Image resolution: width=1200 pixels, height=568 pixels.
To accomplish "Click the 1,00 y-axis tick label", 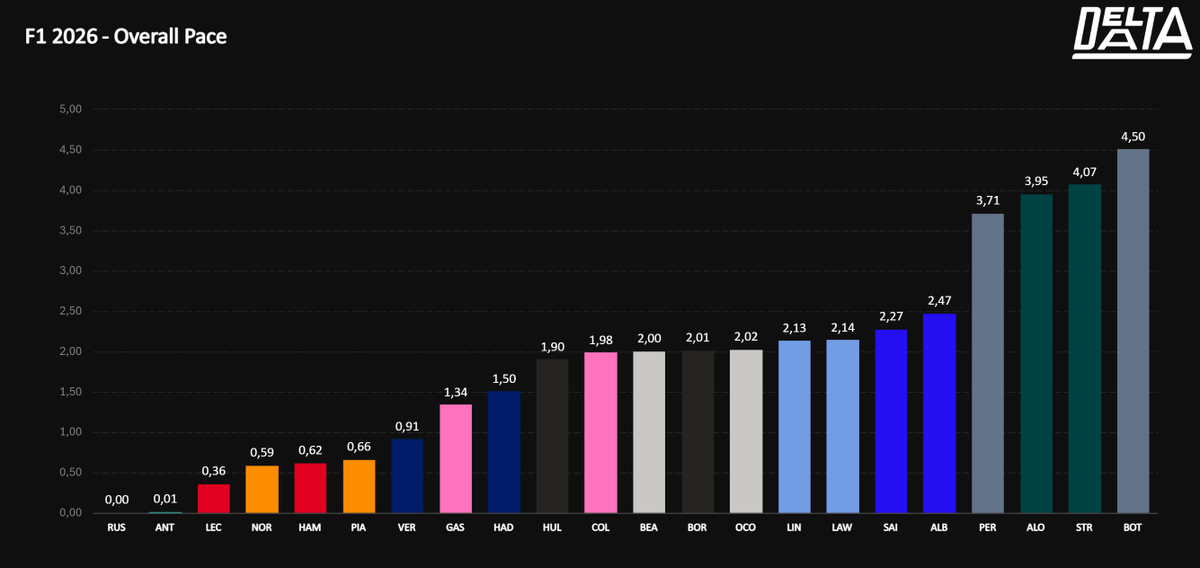I will 70,432.
